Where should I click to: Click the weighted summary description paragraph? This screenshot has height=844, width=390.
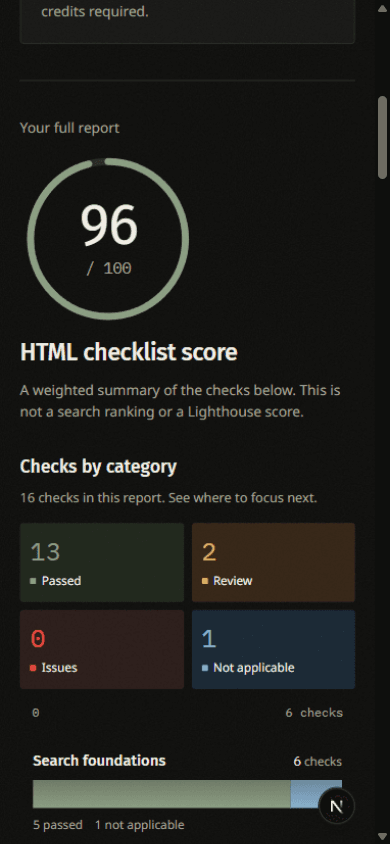coord(180,401)
